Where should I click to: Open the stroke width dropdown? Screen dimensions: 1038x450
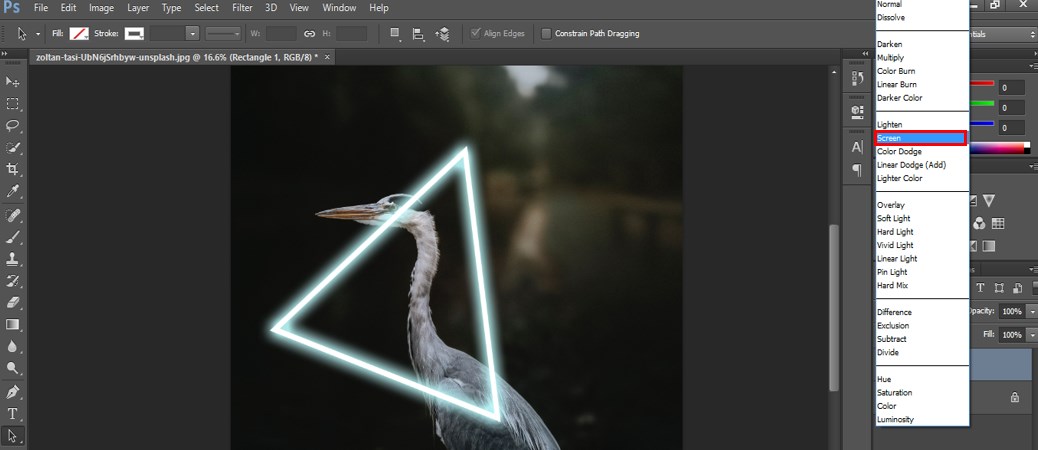pos(193,34)
